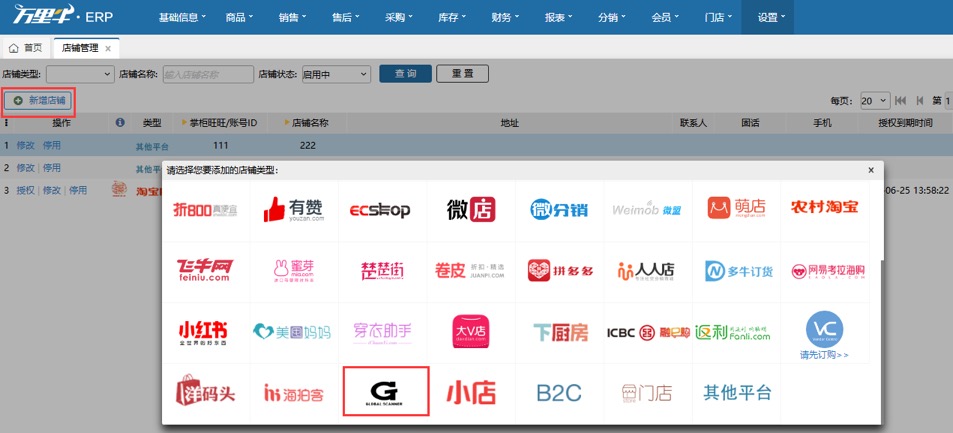Expand the 销售 menu
The height and width of the screenshot is (433, 953).
coord(292,17)
